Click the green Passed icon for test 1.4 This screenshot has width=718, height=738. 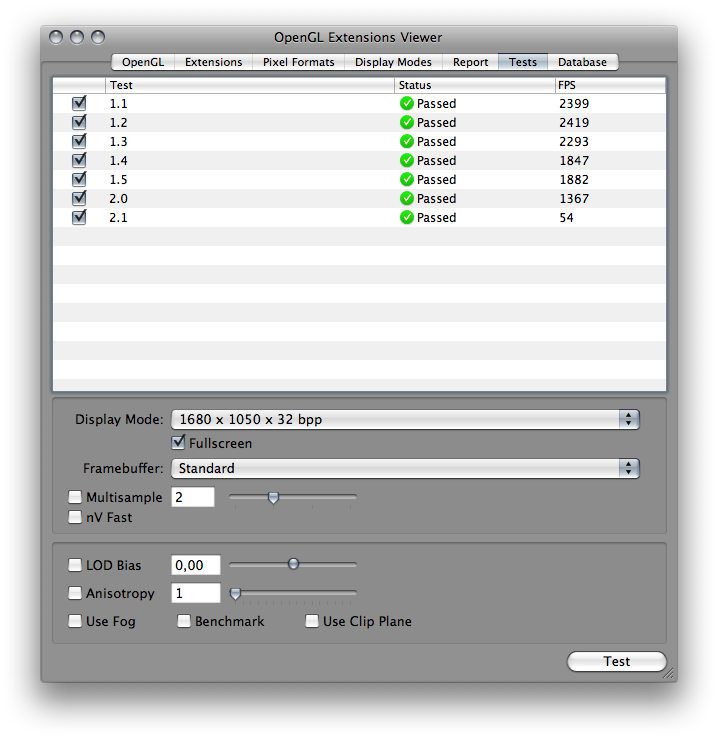(407, 160)
